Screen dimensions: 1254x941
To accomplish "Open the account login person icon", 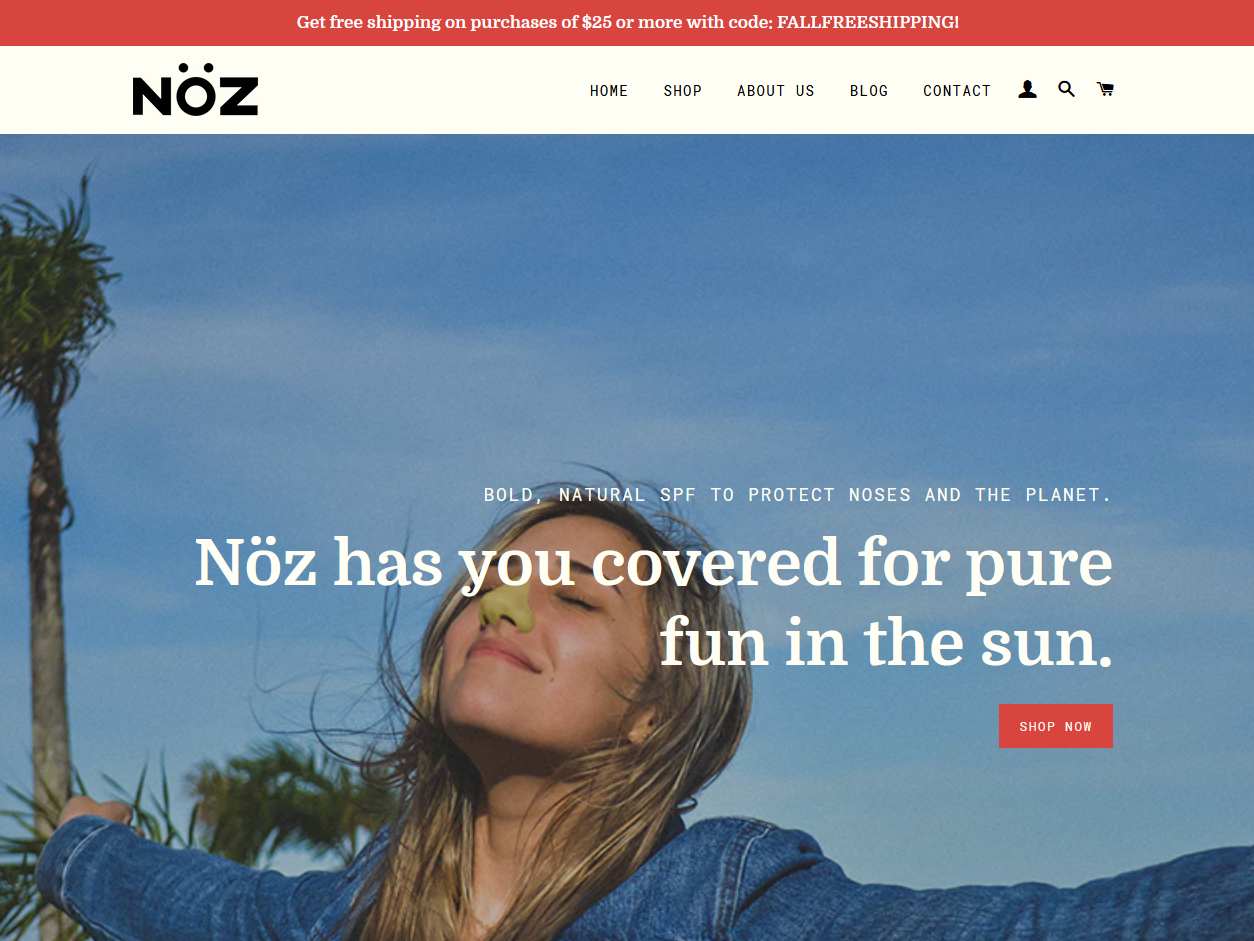I will pyautogui.click(x=1027, y=90).
